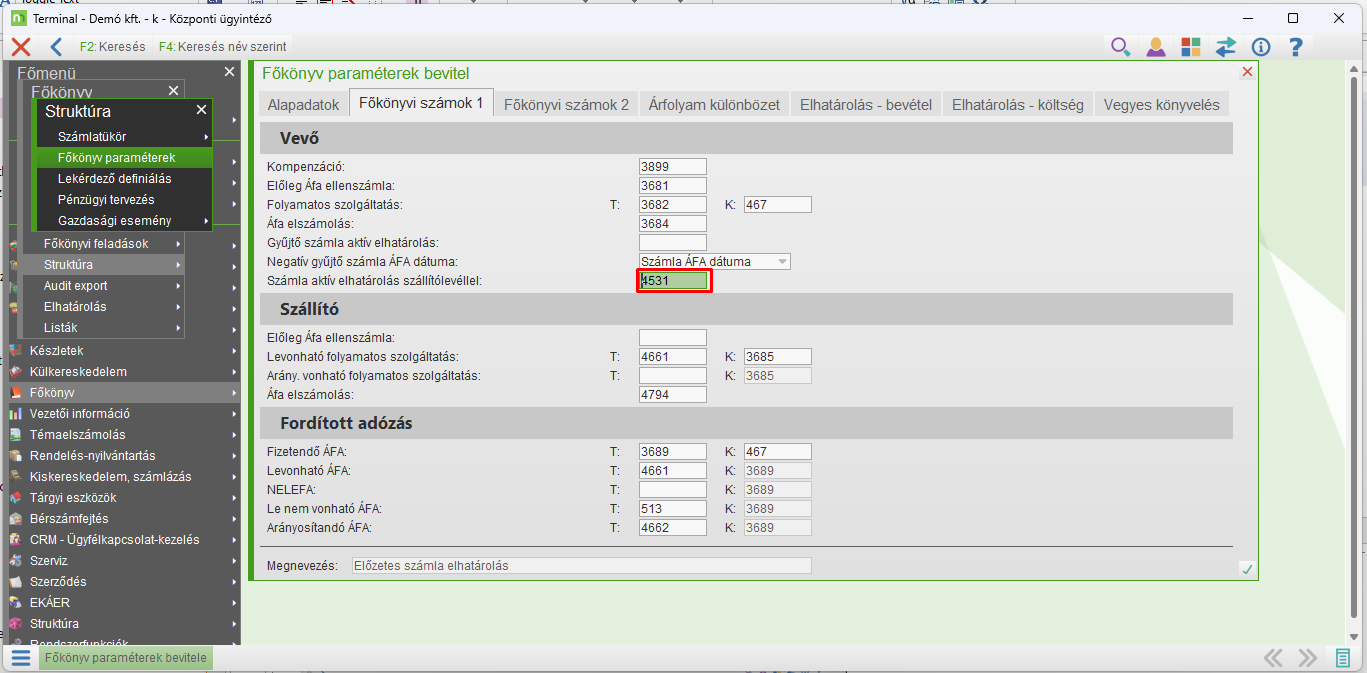Click the CRM module icon
This screenshot has width=1367, height=673.
tap(15, 540)
